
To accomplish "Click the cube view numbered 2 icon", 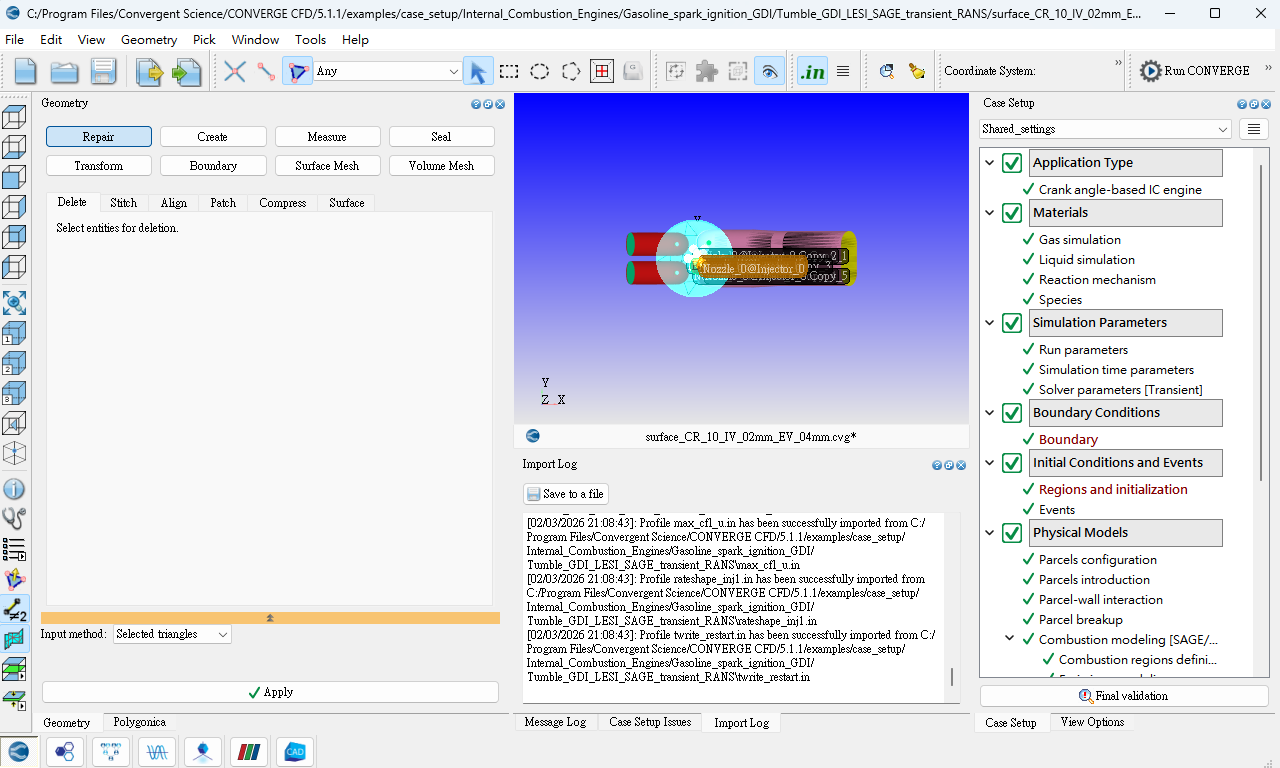I will (14, 363).
